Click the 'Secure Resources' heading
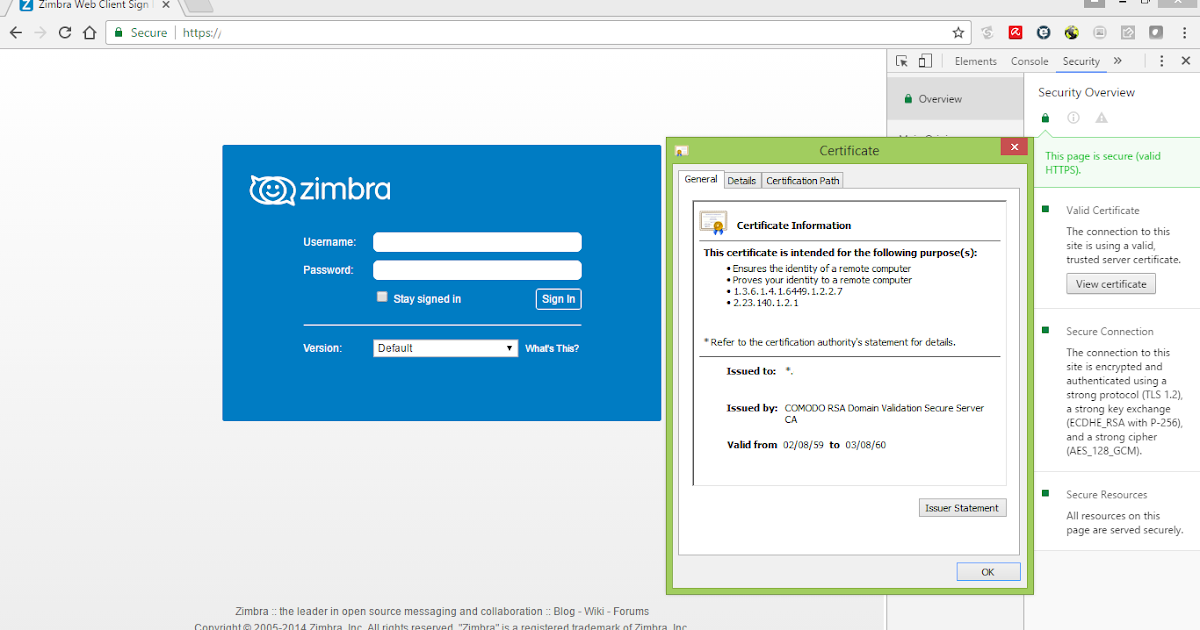 click(1107, 494)
